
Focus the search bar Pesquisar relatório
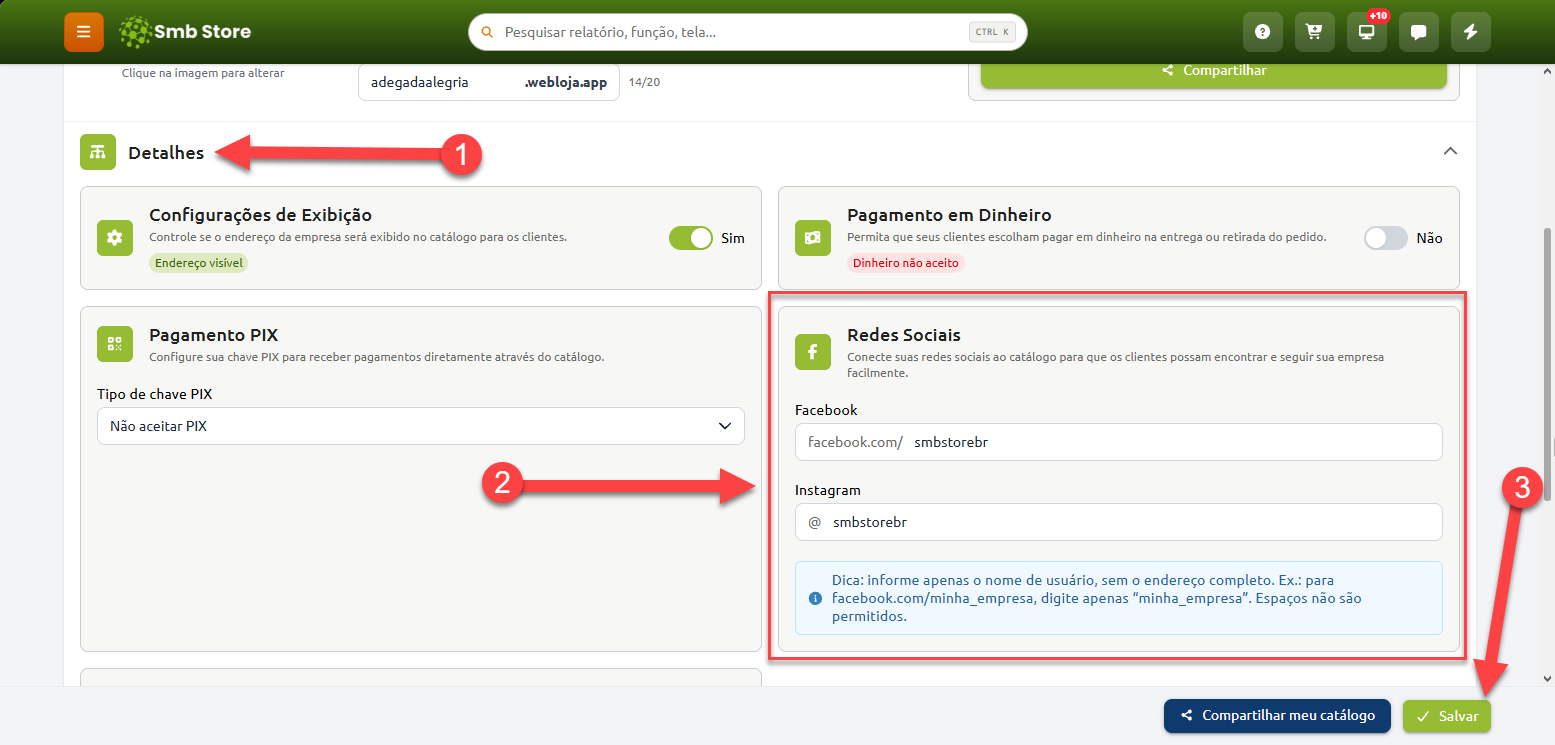pyautogui.click(x=748, y=32)
